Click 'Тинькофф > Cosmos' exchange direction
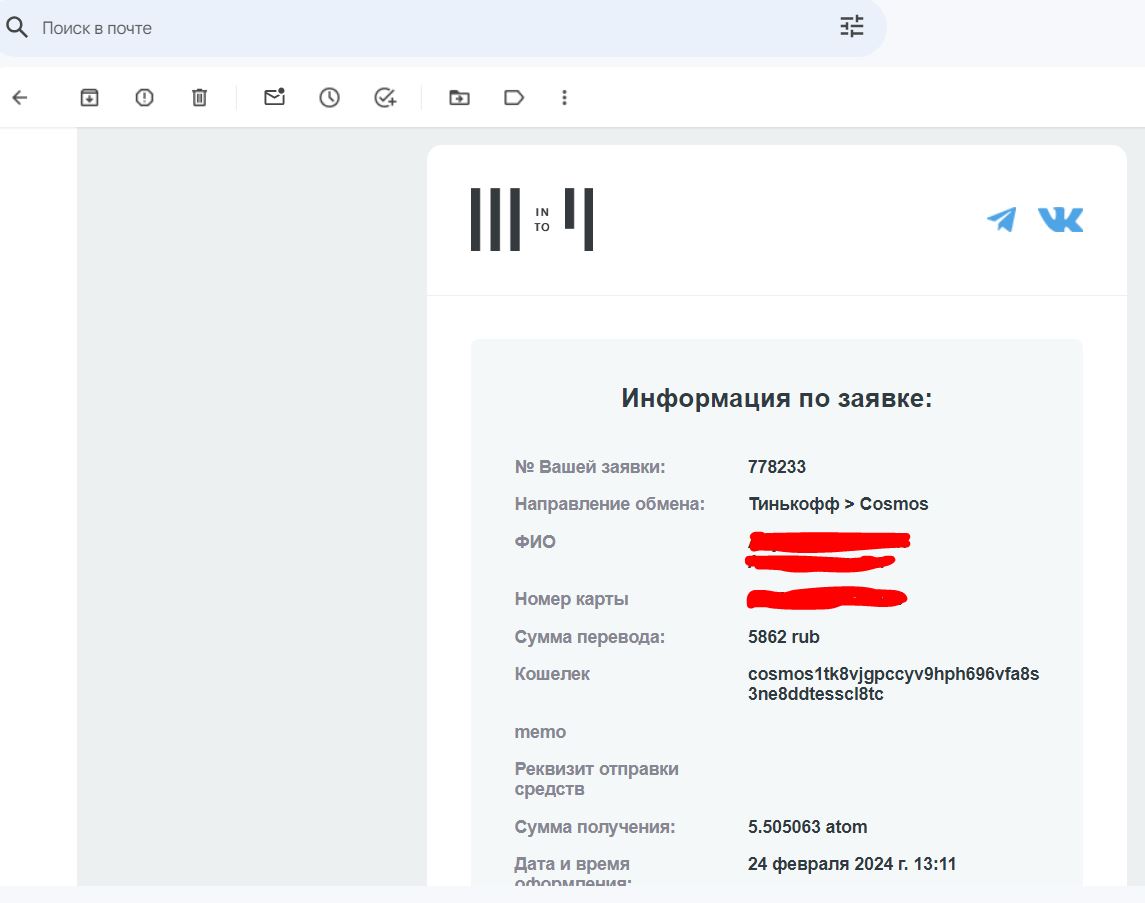 838,504
